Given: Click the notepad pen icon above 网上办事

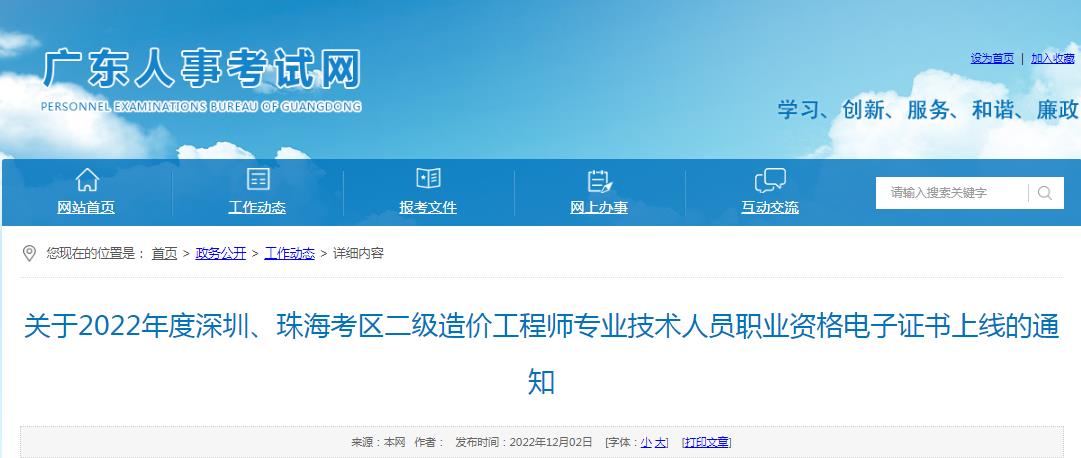Looking at the screenshot, I should 599,181.
